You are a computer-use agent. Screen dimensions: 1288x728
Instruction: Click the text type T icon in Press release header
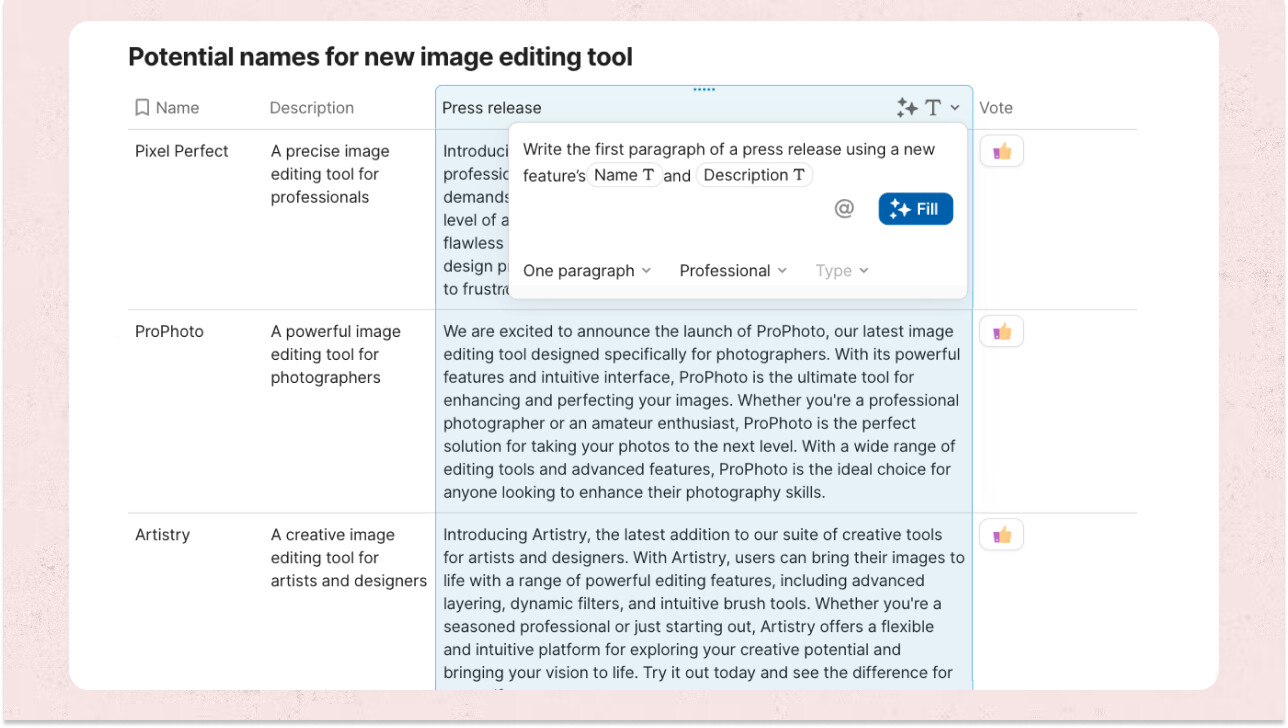pyautogui.click(x=933, y=108)
